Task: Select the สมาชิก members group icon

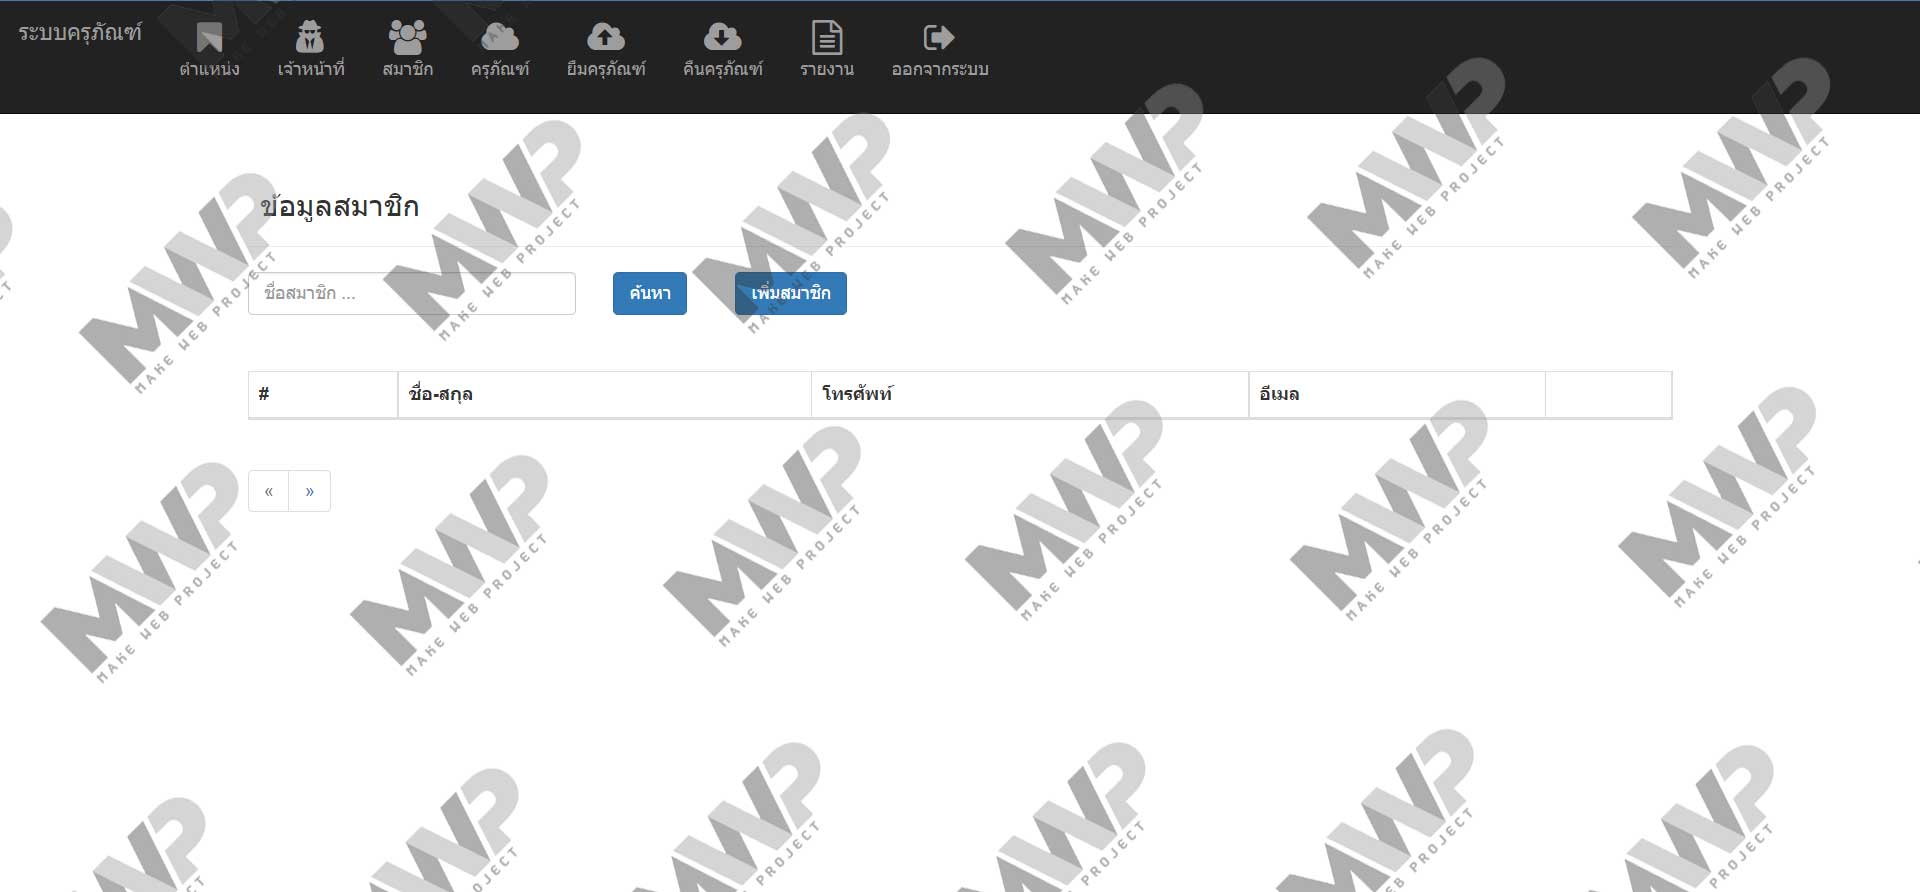Action: tap(407, 37)
